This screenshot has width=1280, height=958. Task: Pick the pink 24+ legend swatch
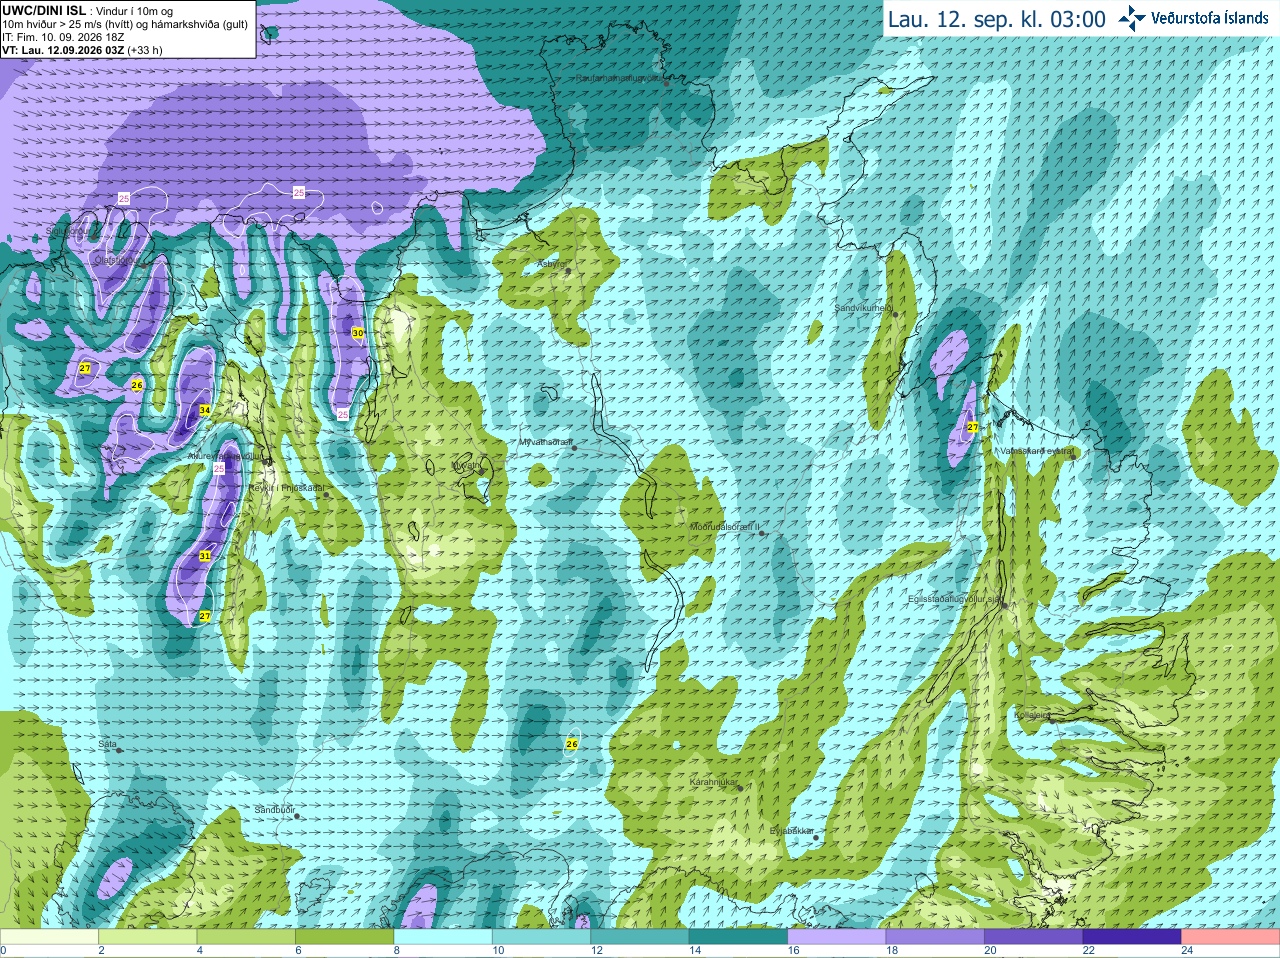click(1231, 937)
